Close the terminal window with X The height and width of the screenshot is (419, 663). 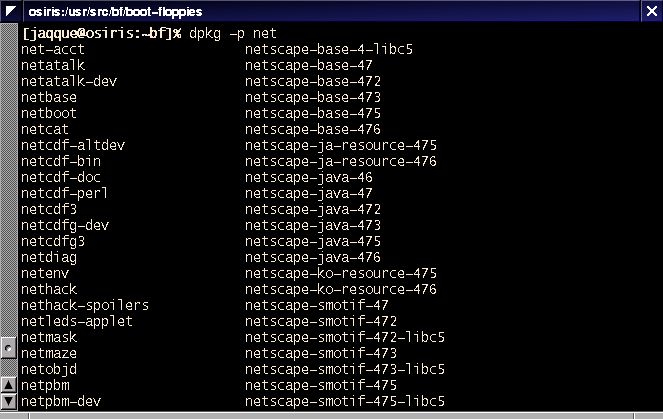tap(652, 11)
